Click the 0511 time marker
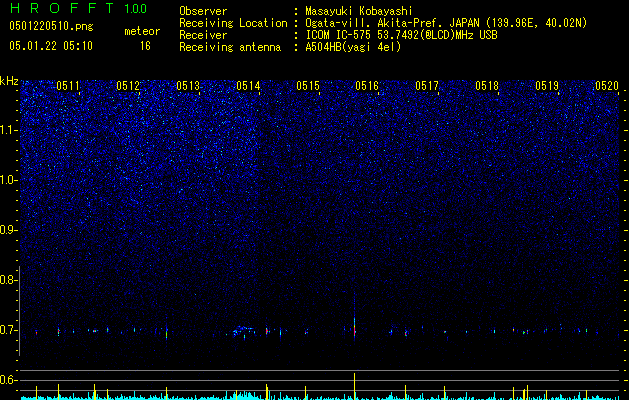This screenshot has width=629, height=400. tap(68, 86)
